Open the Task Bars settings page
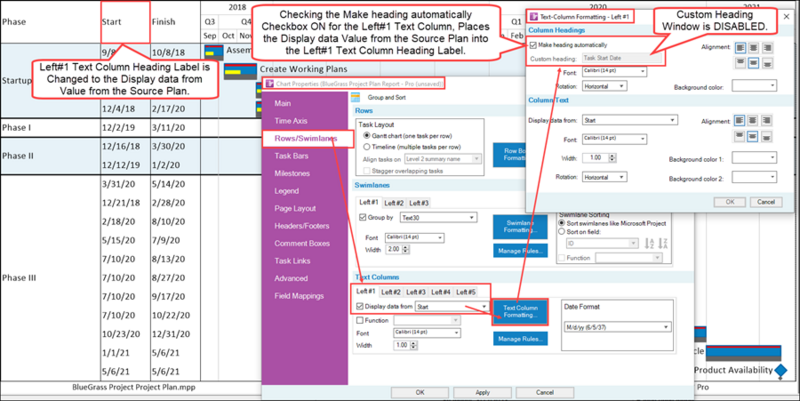The height and width of the screenshot is (401, 800). pos(291,156)
